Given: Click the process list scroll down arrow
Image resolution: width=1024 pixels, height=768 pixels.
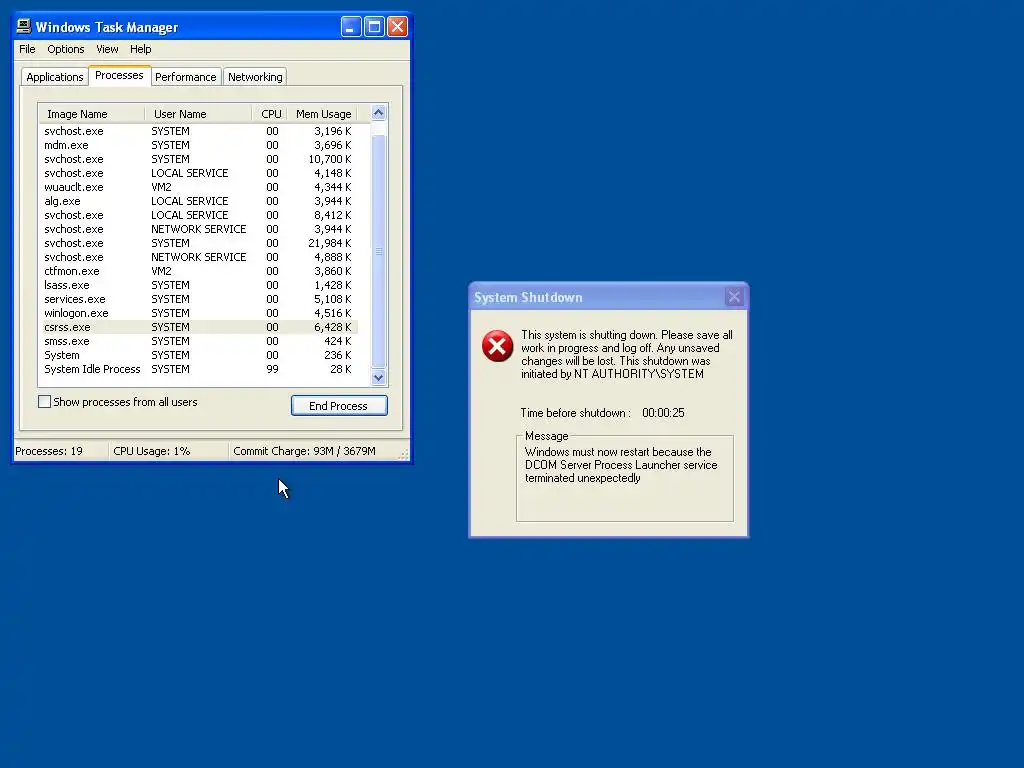Looking at the screenshot, I should [x=378, y=377].
